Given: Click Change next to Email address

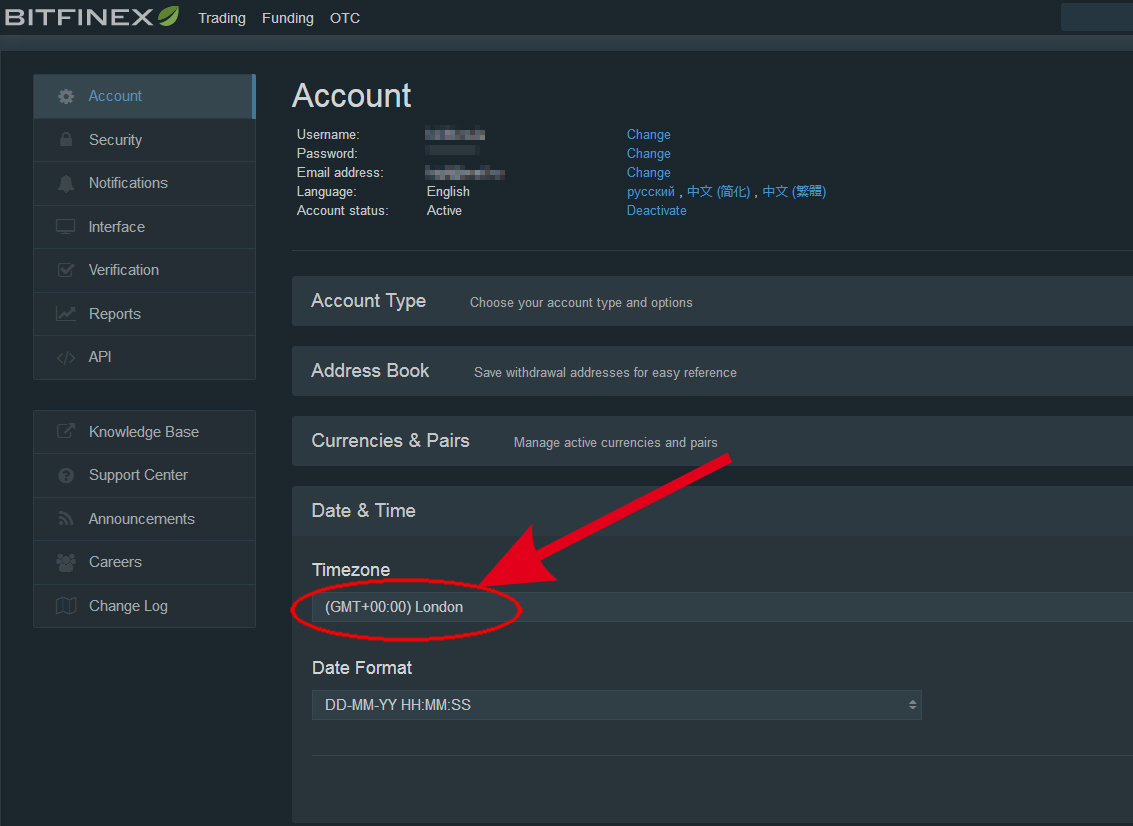Looking at the screenshot, I should click(648, 173).
